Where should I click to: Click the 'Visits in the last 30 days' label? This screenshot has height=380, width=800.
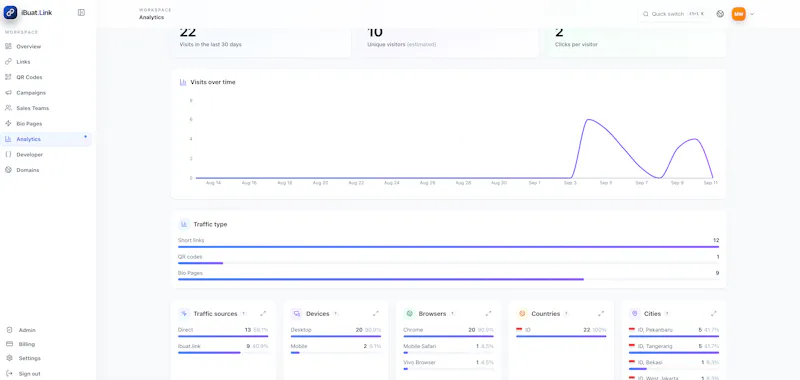(211, 44)
